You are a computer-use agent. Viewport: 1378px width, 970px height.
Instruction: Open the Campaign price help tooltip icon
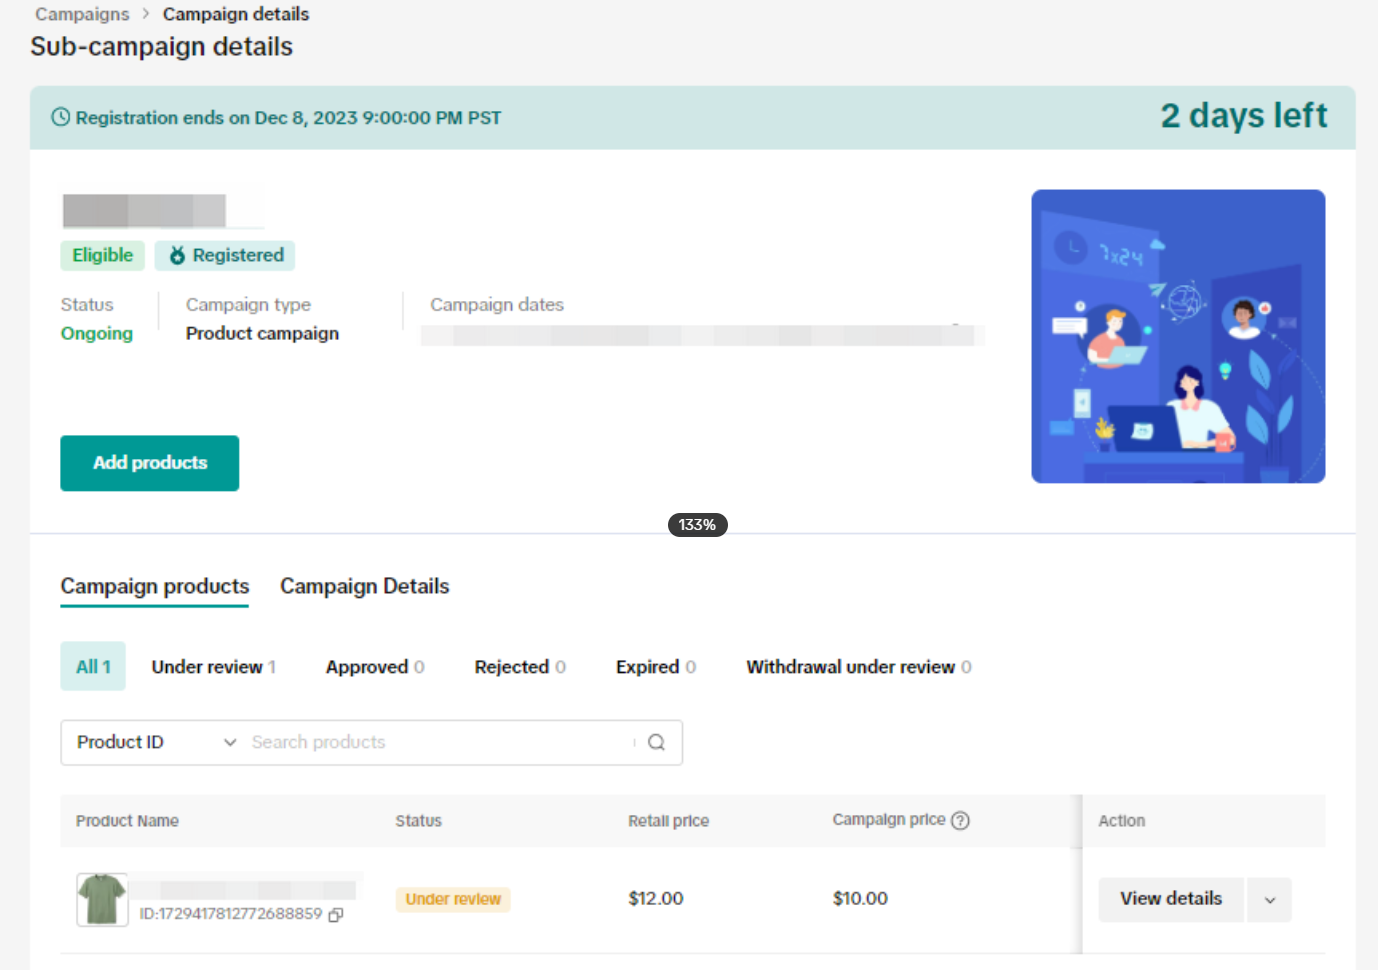960,820
